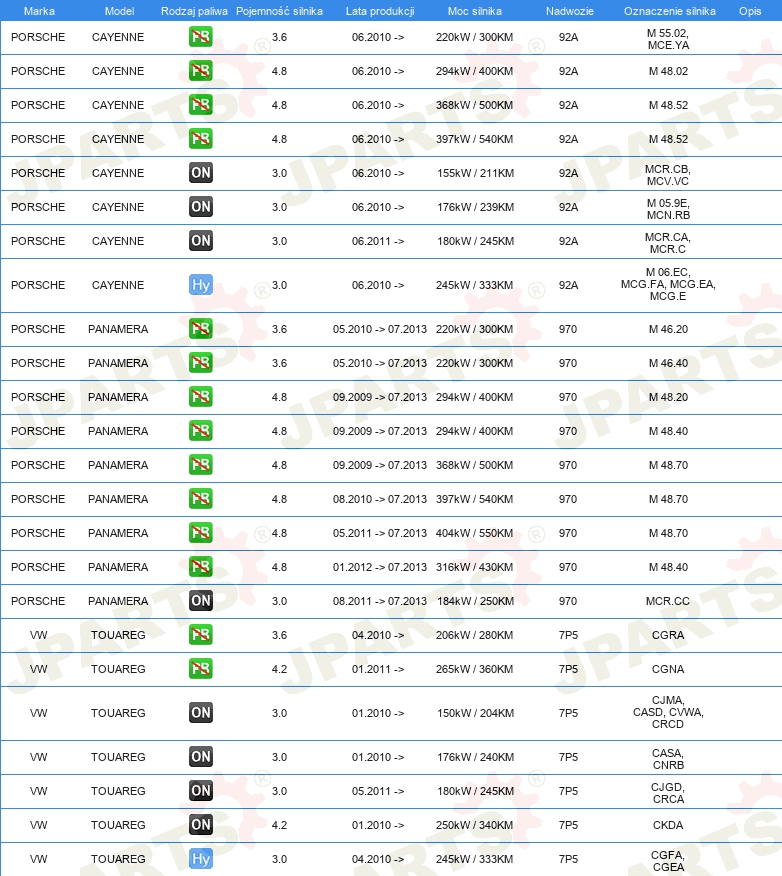
Task: Click petrol icon in Panamera 316kW / 430KM row
Action: click(201, 567)
